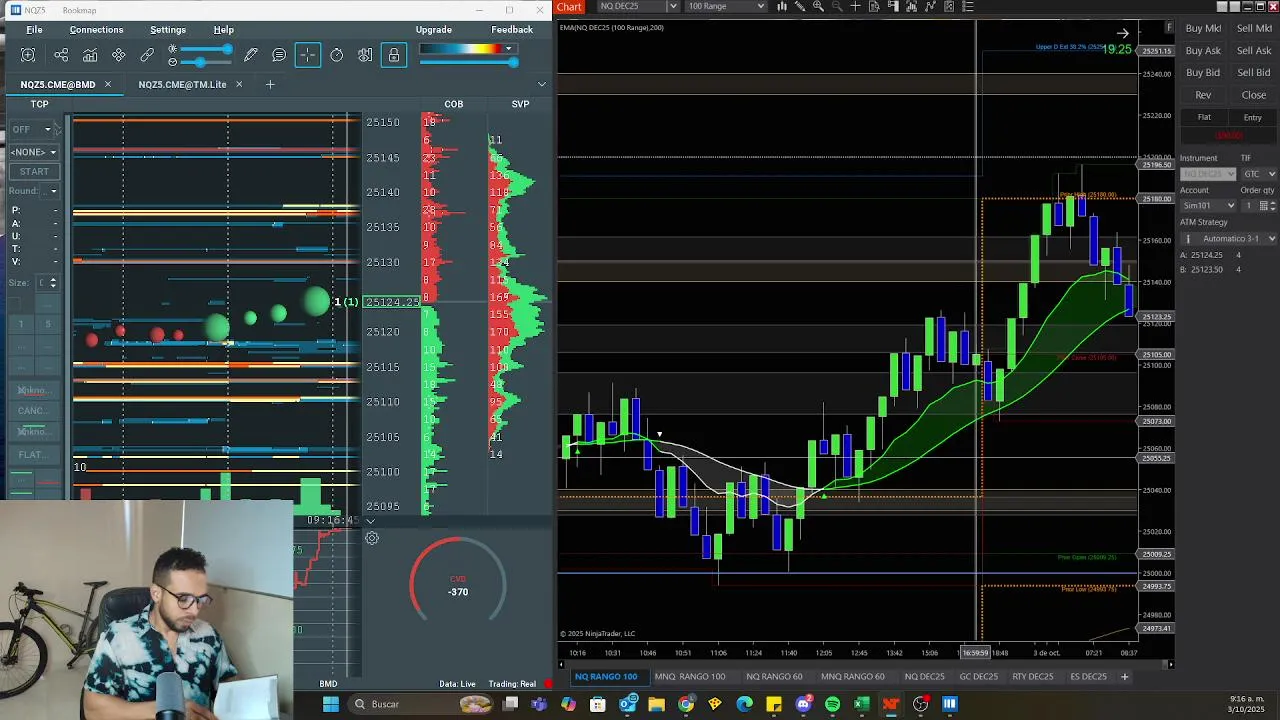The height and width of the screenshot is (720, 1280).
Task: Open Bookmap Help menu
Action: click(224, 30)
